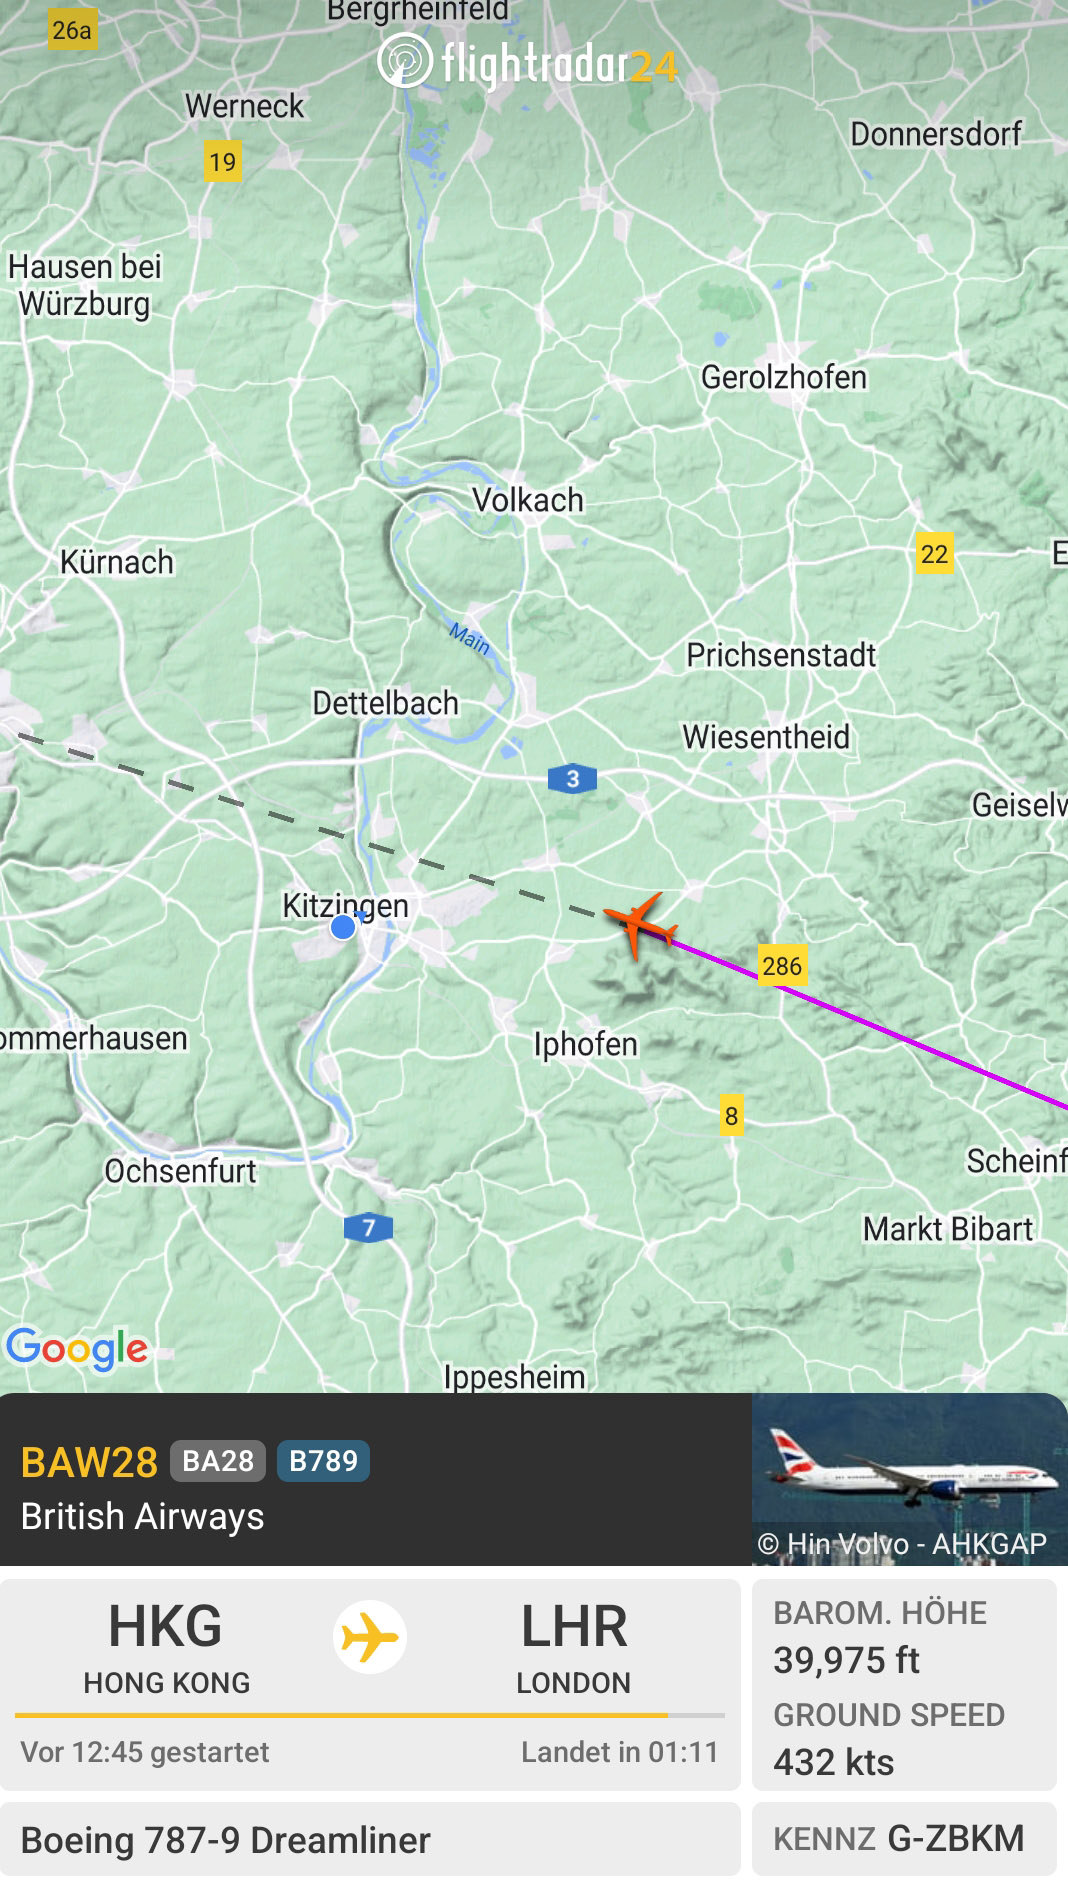1068x1887 pixels.
Task: Select LHR London destination airport
Action: [574, 1647]
